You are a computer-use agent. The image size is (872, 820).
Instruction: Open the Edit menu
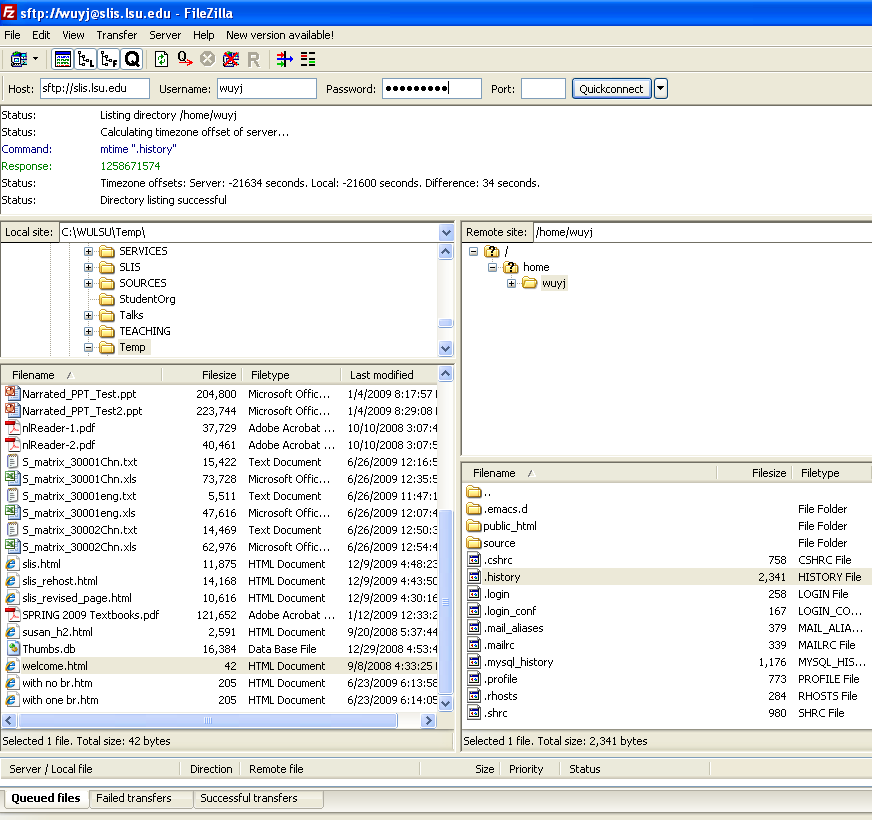pos(41,35)
